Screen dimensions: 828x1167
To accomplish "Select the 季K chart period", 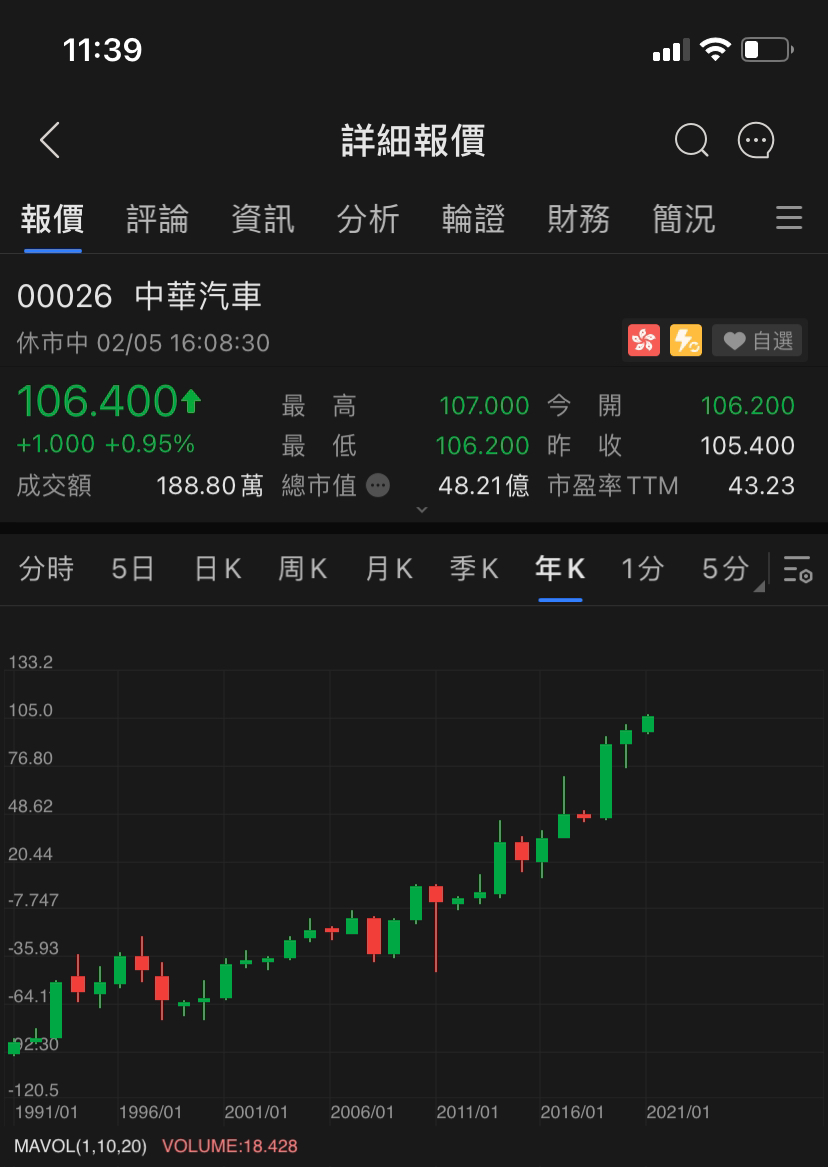I will 474,569.
